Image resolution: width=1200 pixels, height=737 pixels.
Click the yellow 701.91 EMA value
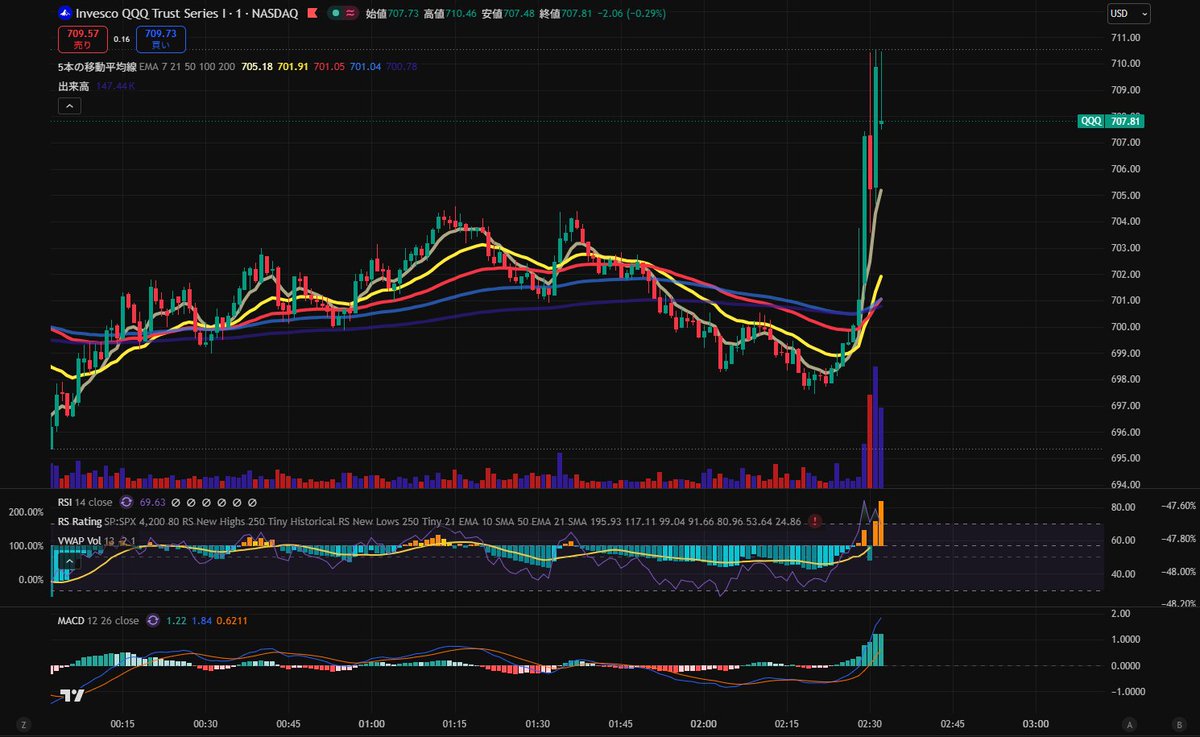pos(293,66)
